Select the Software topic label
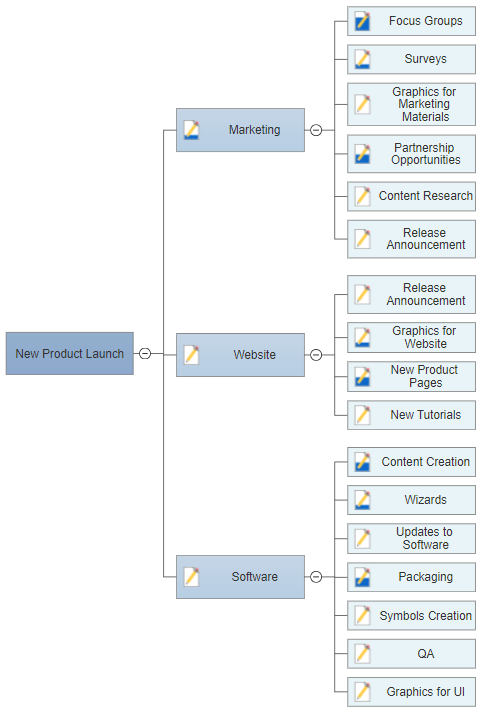Image resolution: width=488 pixels, height=713 pixels. coord(254,577)
